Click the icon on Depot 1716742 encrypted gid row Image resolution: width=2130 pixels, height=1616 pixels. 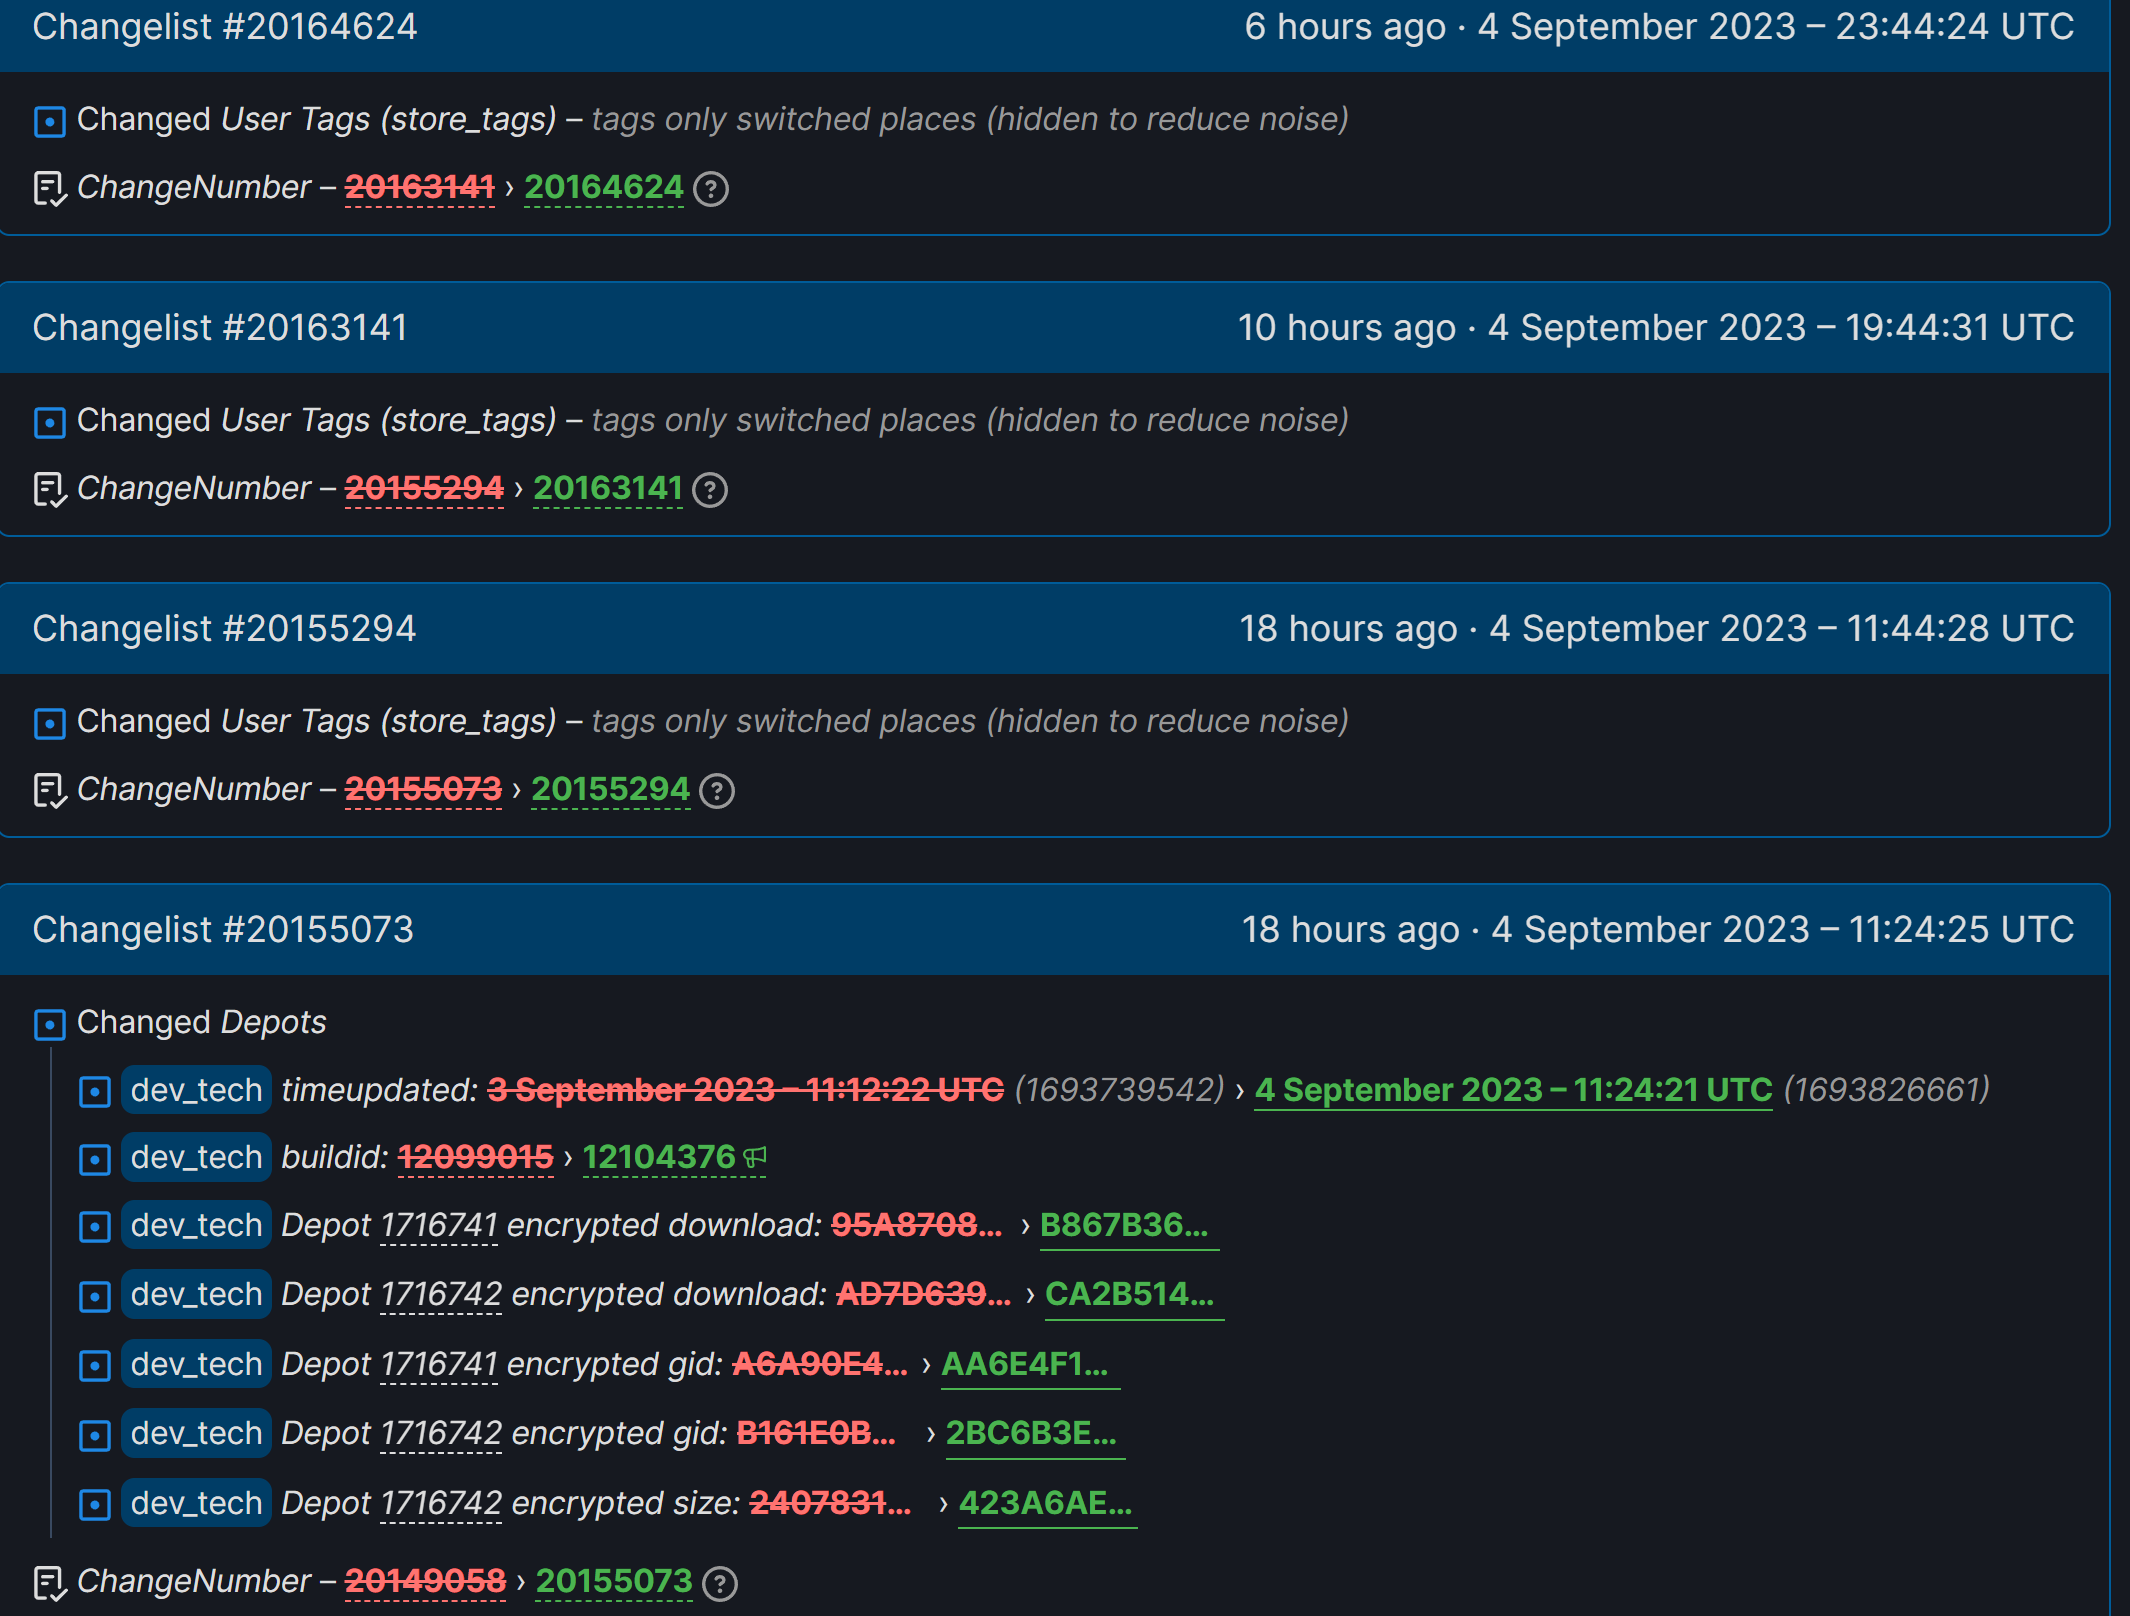coord(94,1435)
